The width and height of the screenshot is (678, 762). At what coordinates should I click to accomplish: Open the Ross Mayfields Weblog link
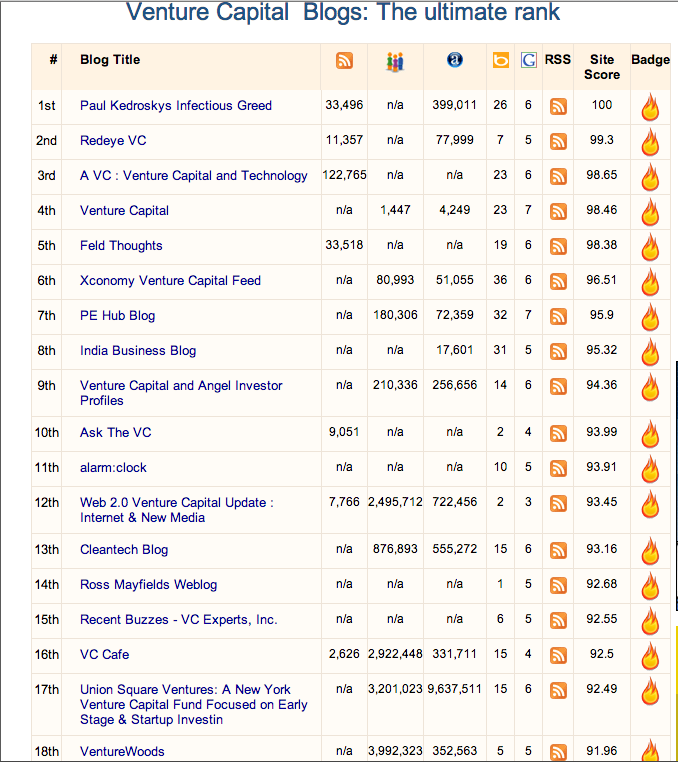pos(148,584)
